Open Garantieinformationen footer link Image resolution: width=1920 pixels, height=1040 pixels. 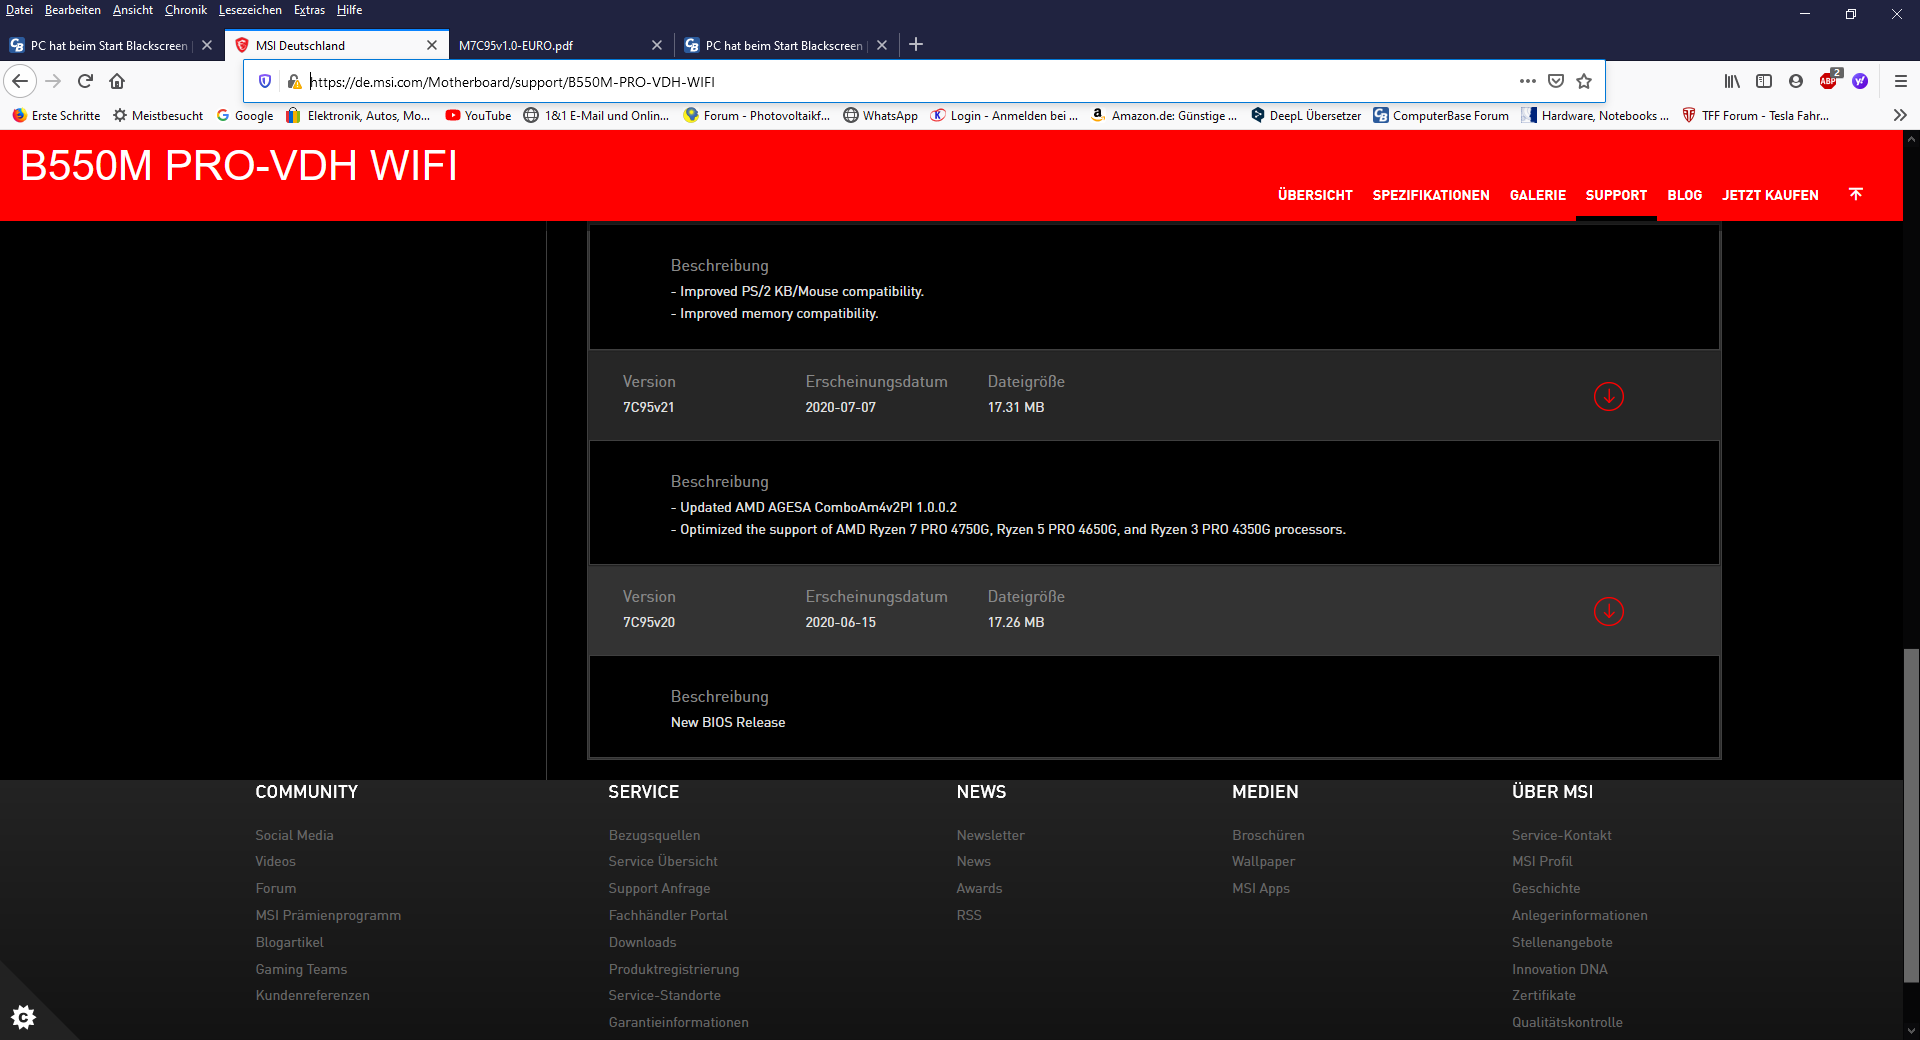[x=678, y=1022]
